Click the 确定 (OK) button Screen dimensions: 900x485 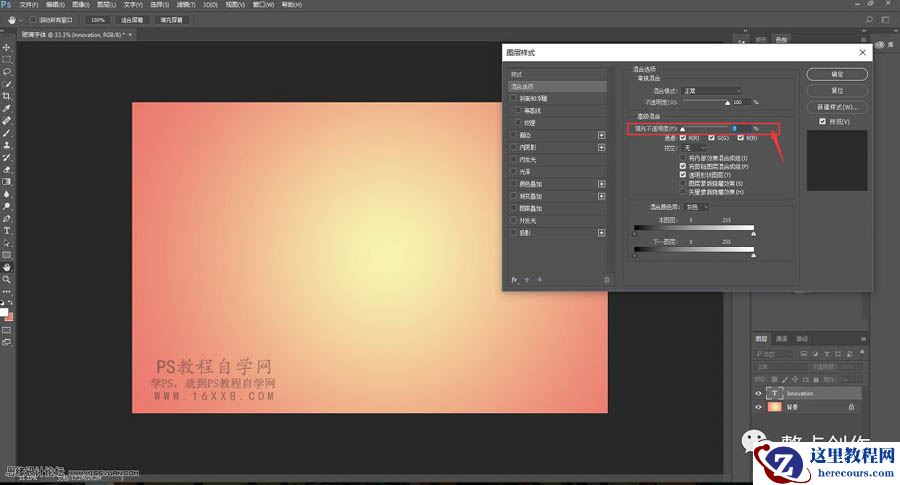click(837, 74)
